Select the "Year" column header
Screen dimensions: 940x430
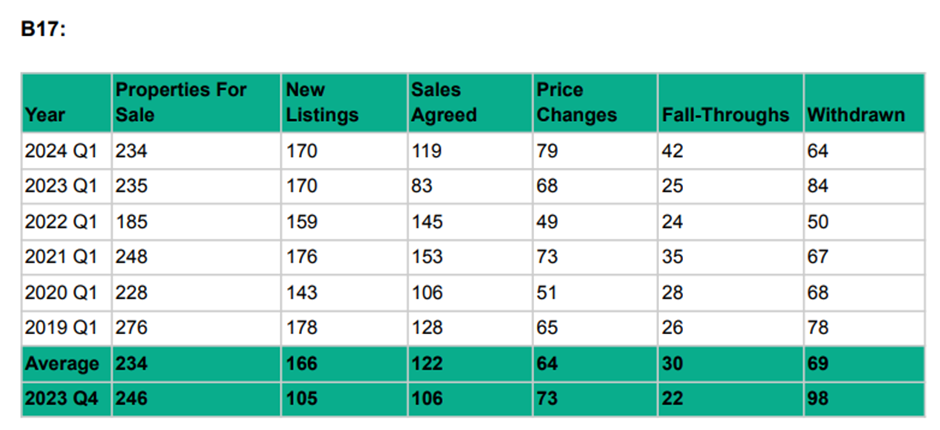coord(44,115)
